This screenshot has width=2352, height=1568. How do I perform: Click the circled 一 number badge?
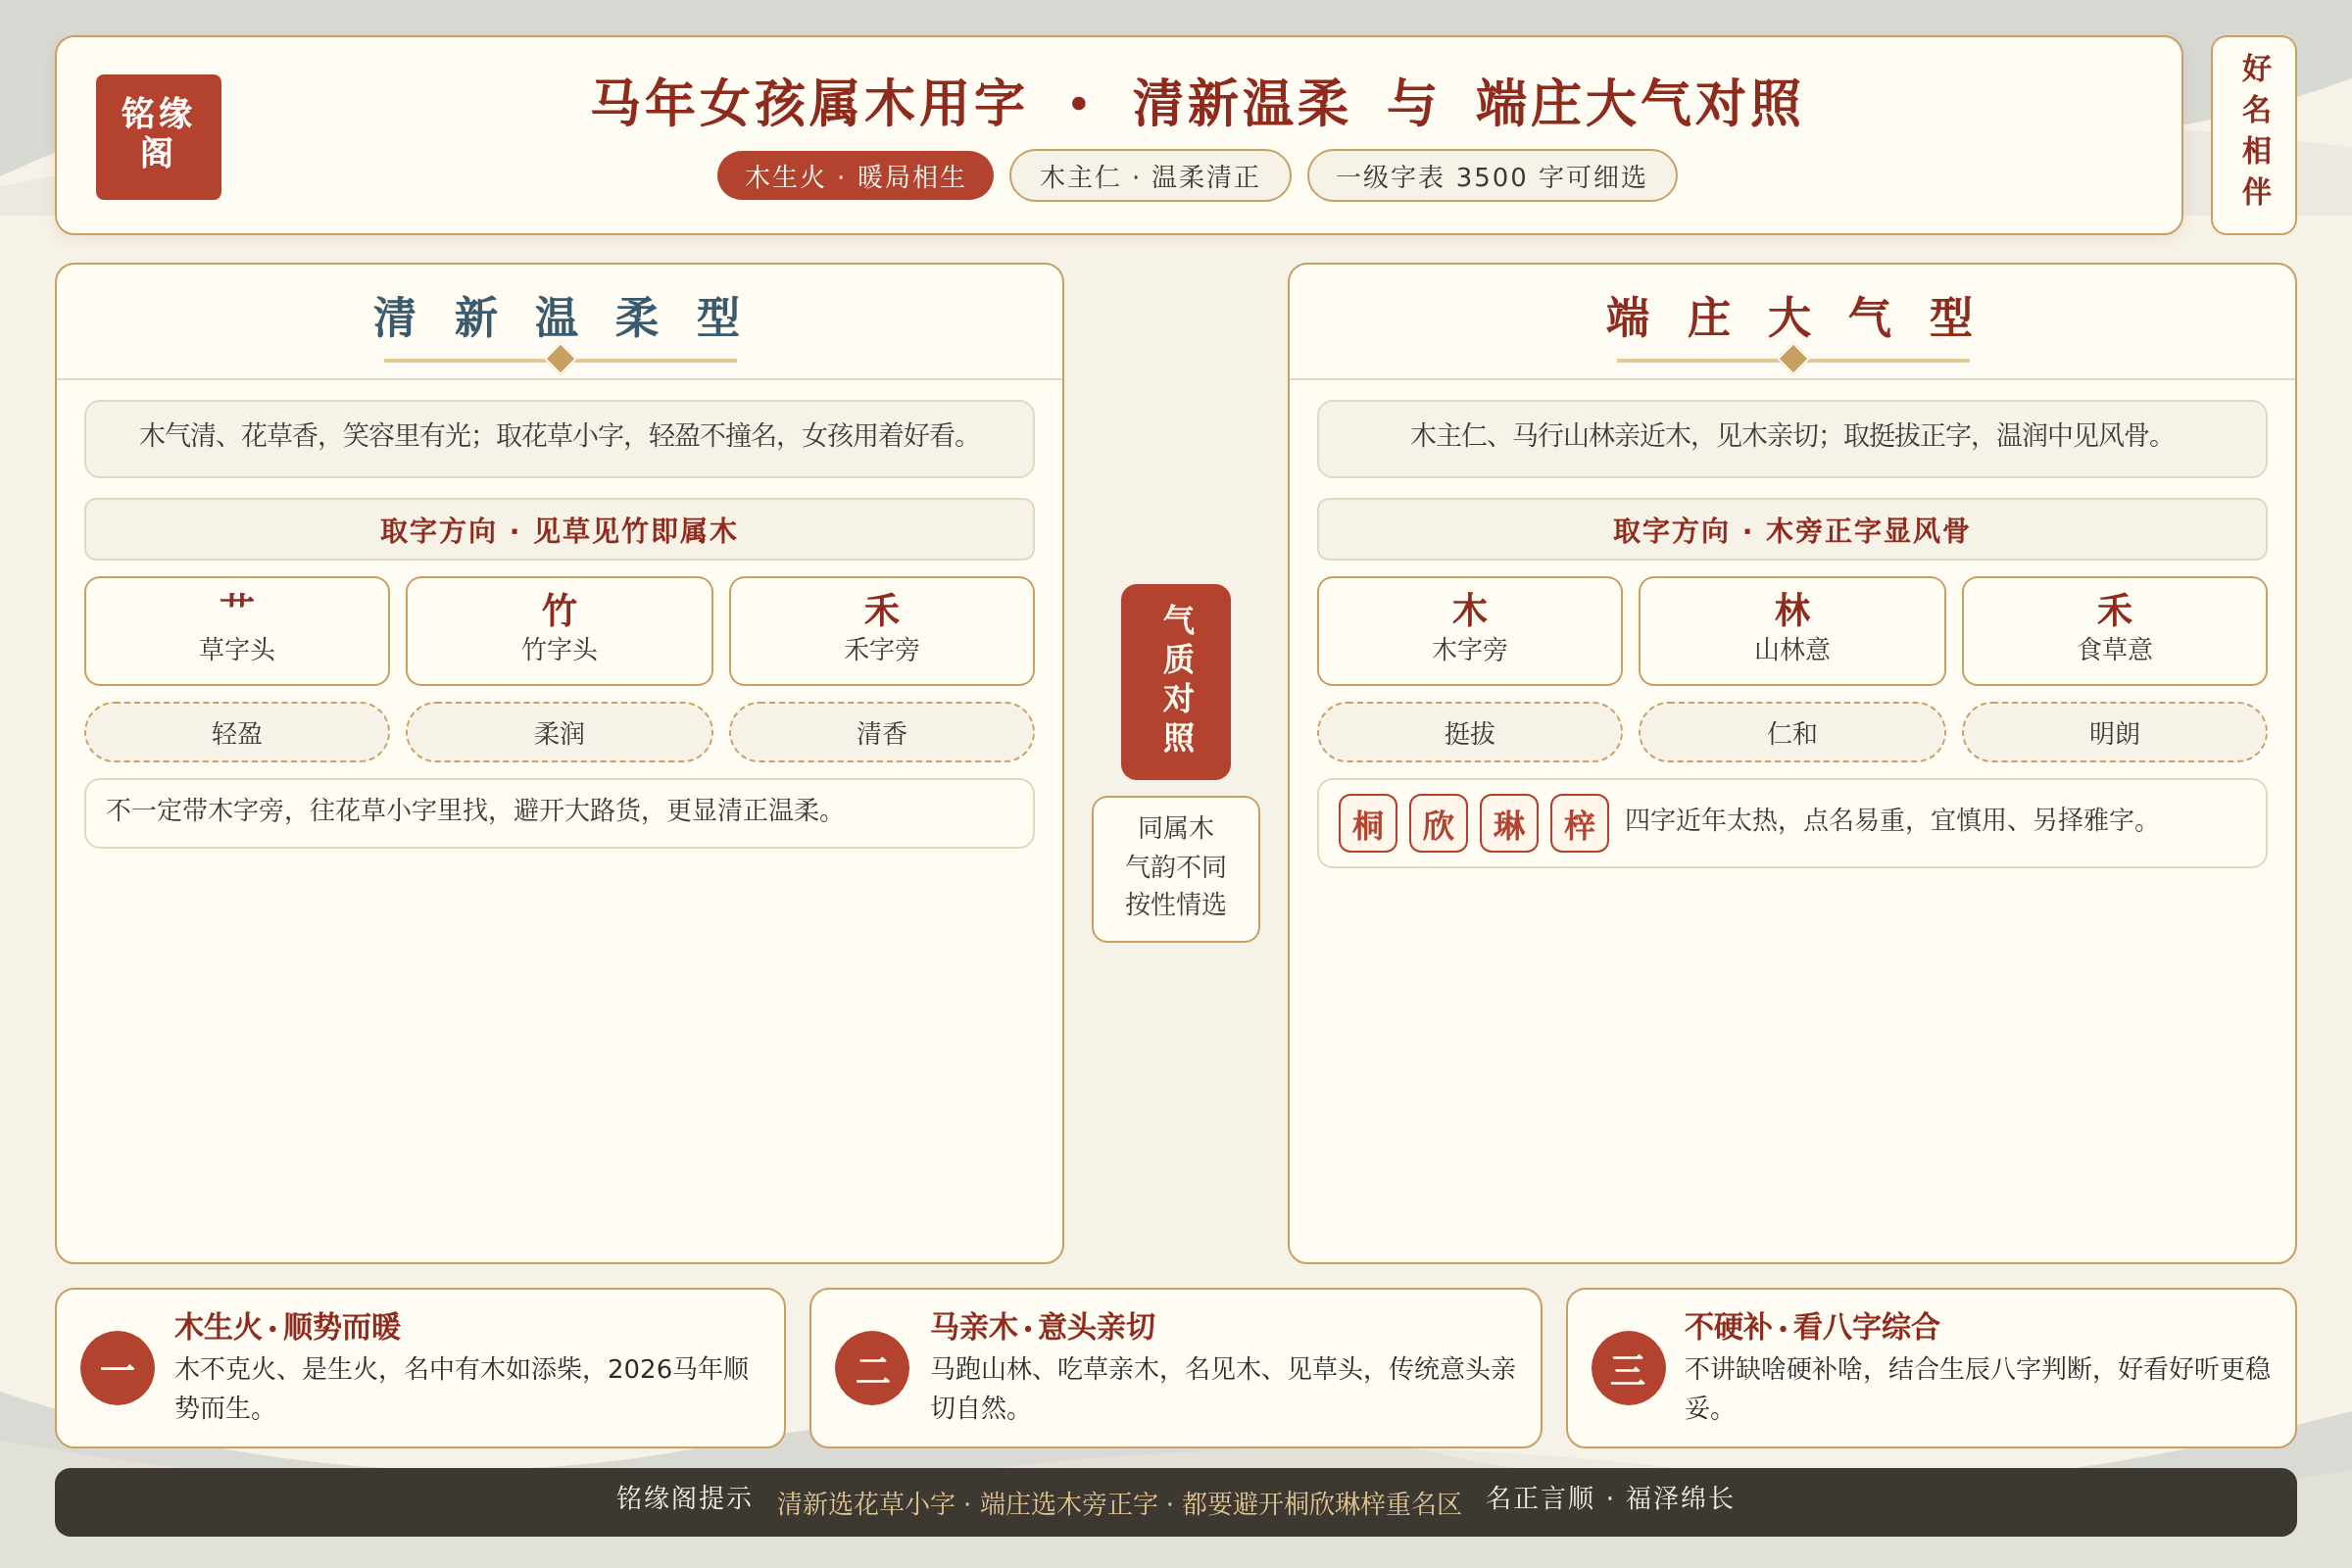point(117,1367)
